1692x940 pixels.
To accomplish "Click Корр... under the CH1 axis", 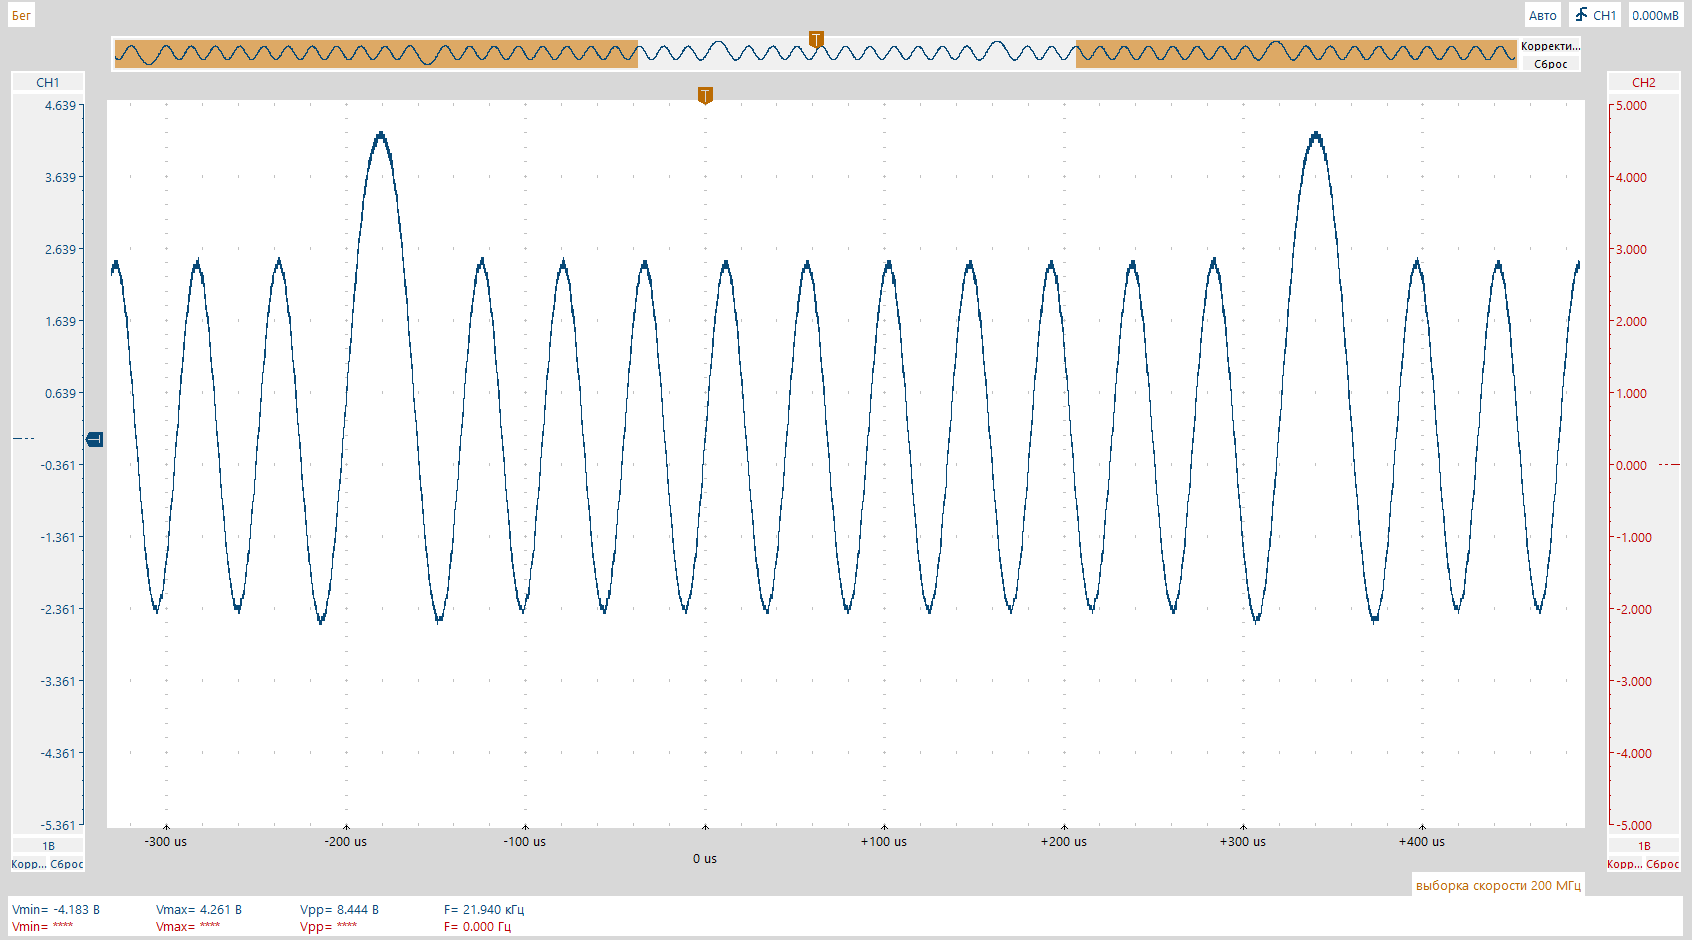I will point(28,864).
